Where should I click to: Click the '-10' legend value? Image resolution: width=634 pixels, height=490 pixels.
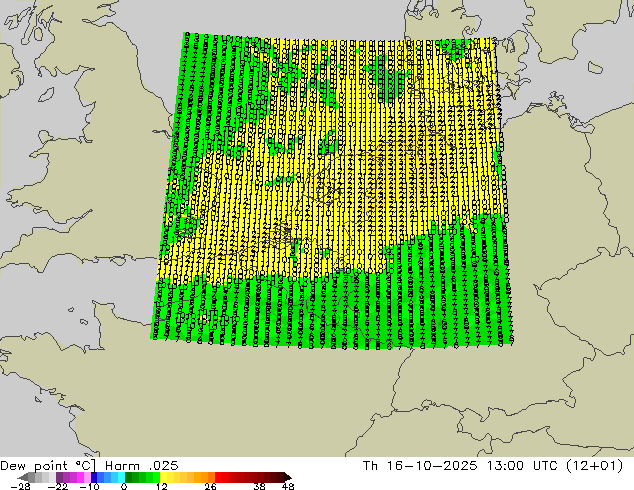(90, 486)
